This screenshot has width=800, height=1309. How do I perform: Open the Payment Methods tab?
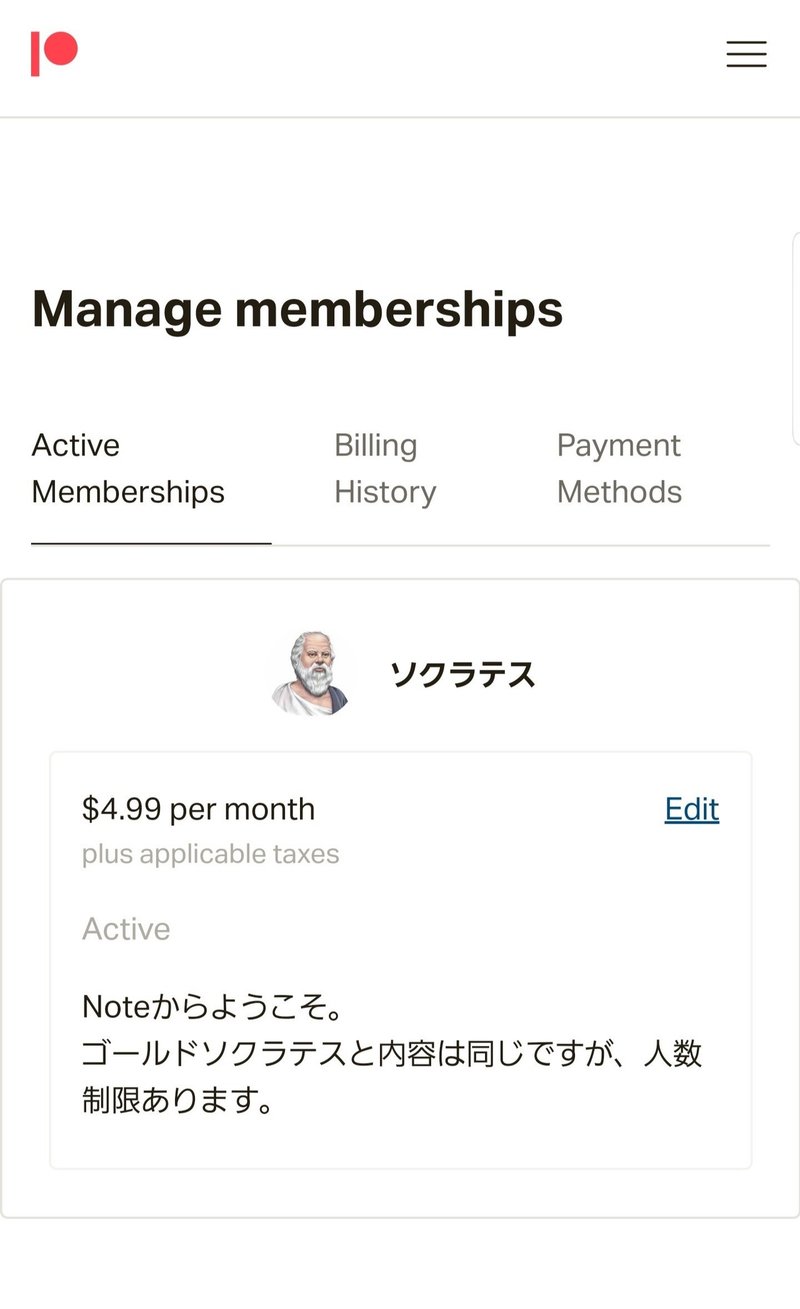tap(619, 468)
